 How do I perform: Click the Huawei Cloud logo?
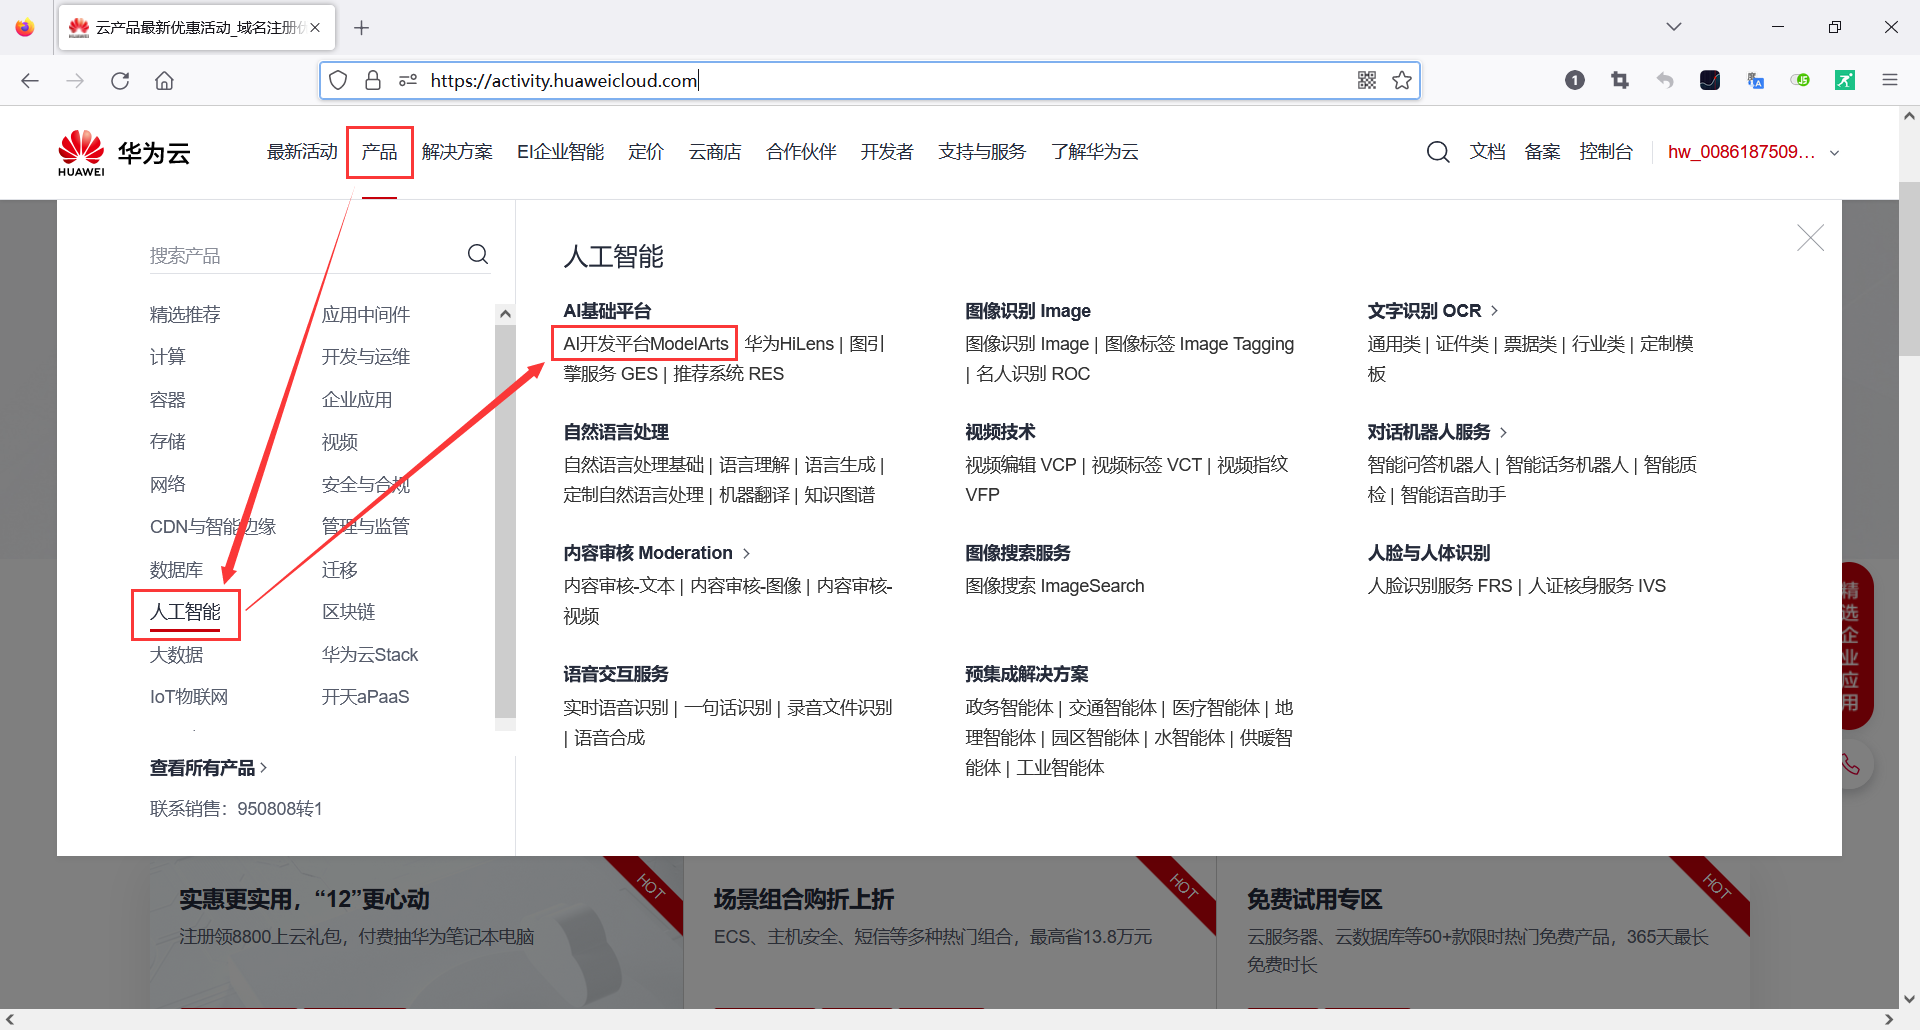[x=122, y=151]
